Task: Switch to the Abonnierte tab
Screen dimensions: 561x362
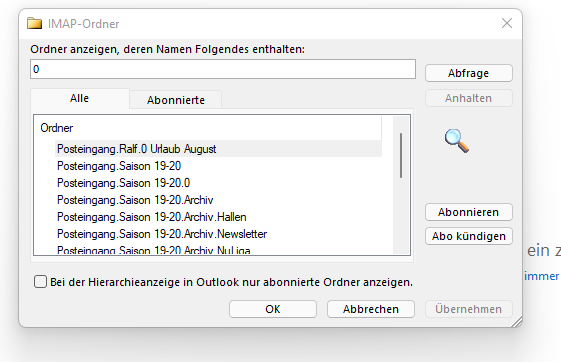Action: pos(176,100)
